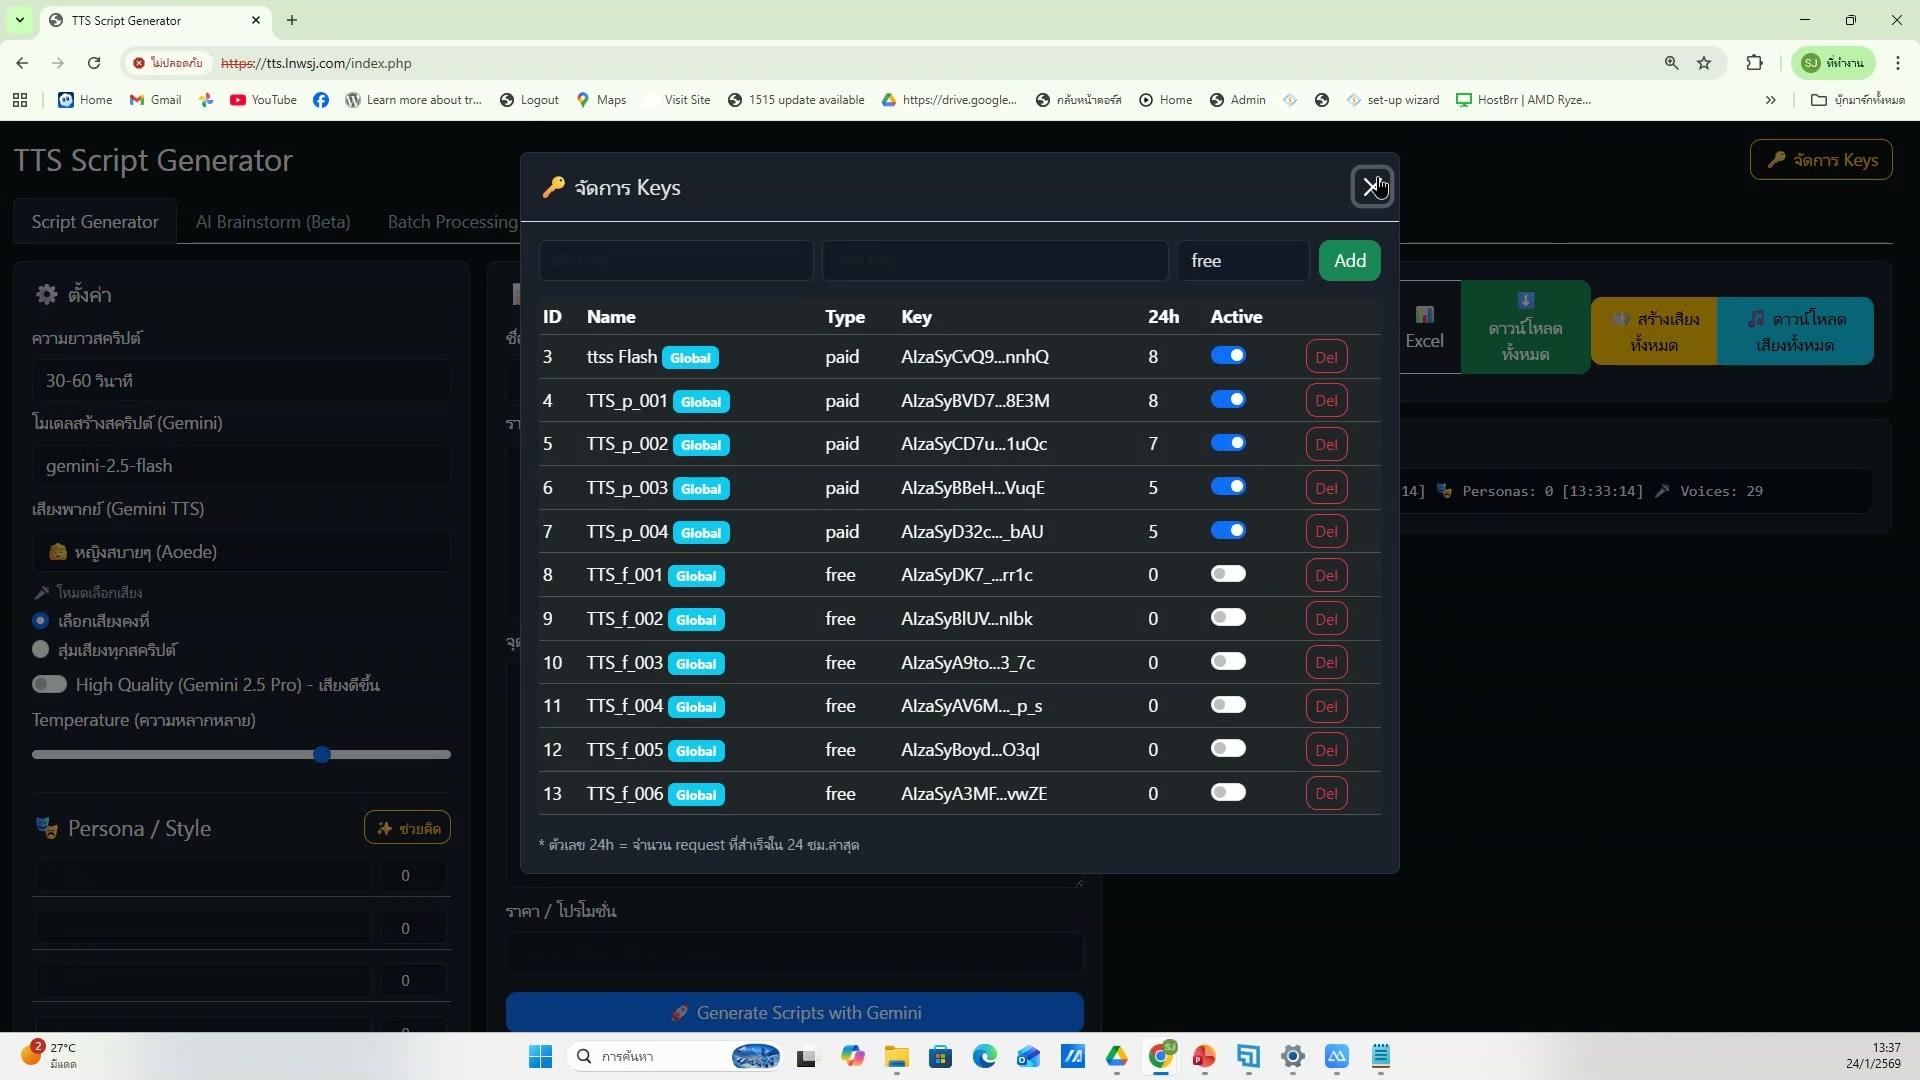Click the Add button in the Keys dialog
The height and width of the screenshot is (1080, 1920).
pos(1349,260)
